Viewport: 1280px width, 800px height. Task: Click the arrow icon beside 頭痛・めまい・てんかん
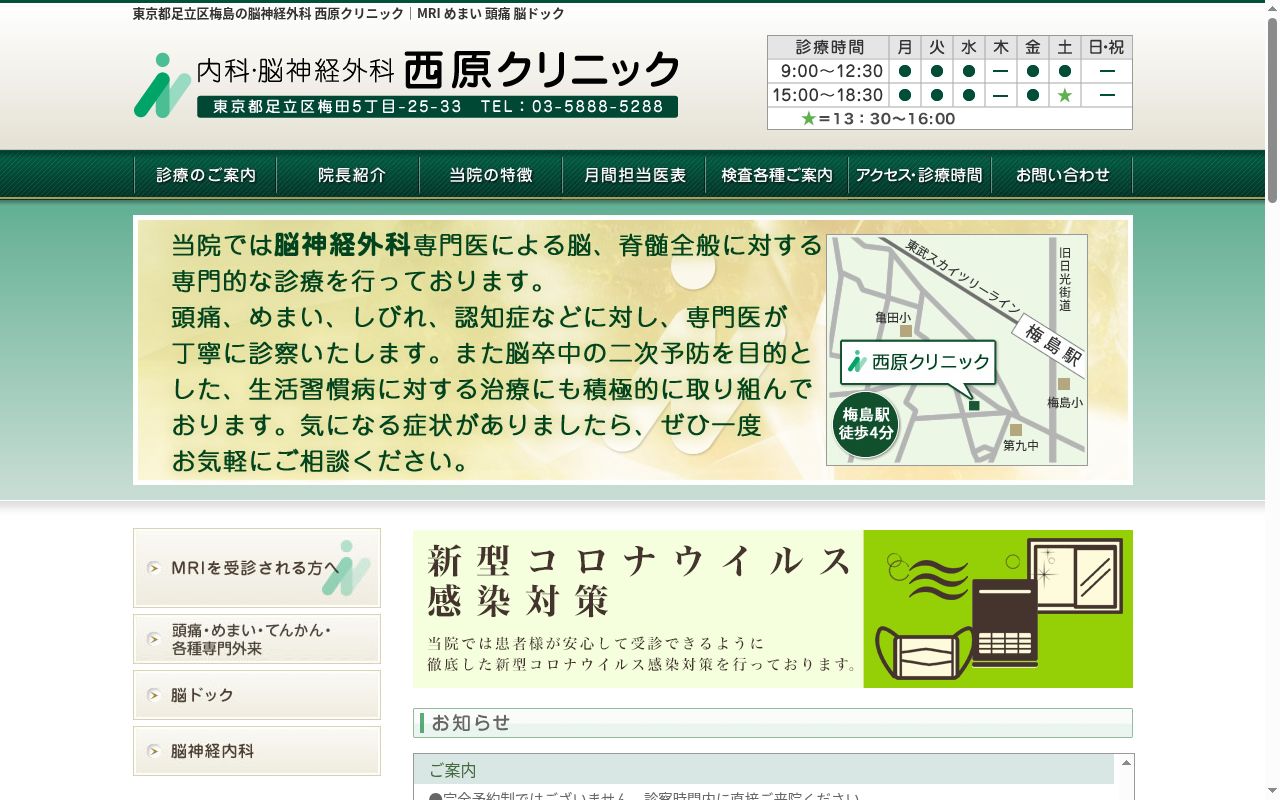pyautogui.click(x=153, y=639)
